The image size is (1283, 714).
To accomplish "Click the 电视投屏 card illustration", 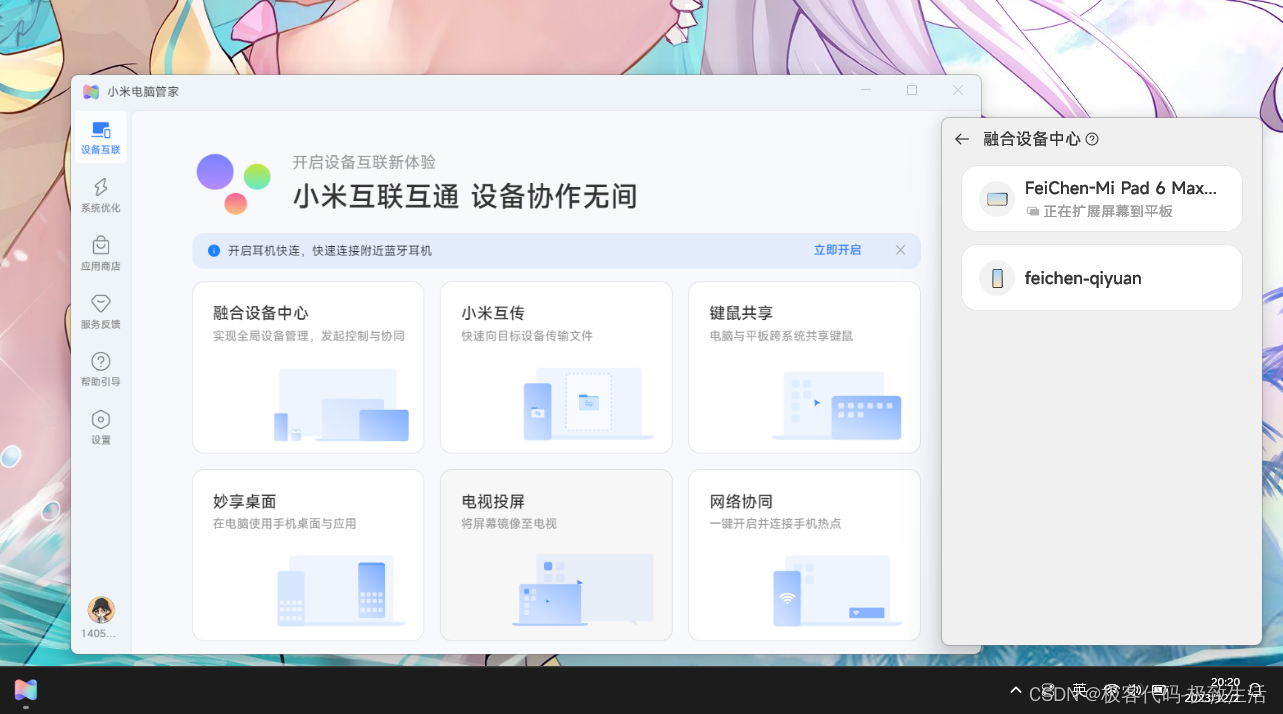I will point(583,590).
